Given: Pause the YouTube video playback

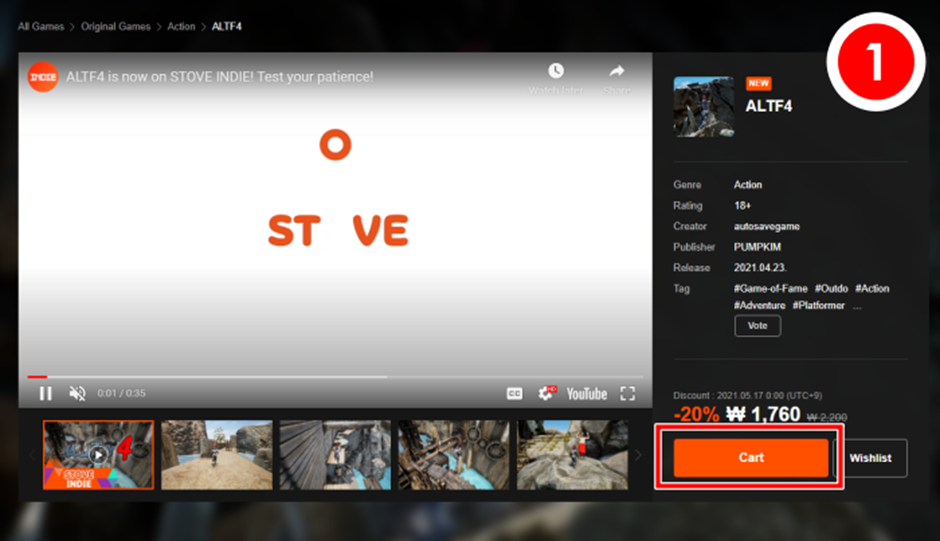Looking at the screenshot, I should coord(45,393).
